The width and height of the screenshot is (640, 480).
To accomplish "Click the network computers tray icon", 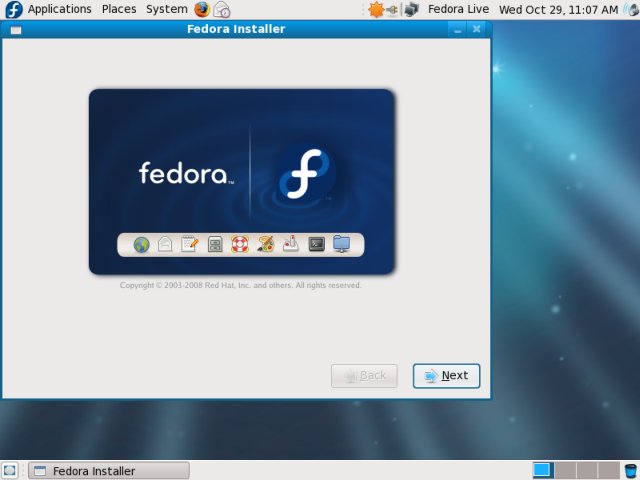I will [411, 9].
